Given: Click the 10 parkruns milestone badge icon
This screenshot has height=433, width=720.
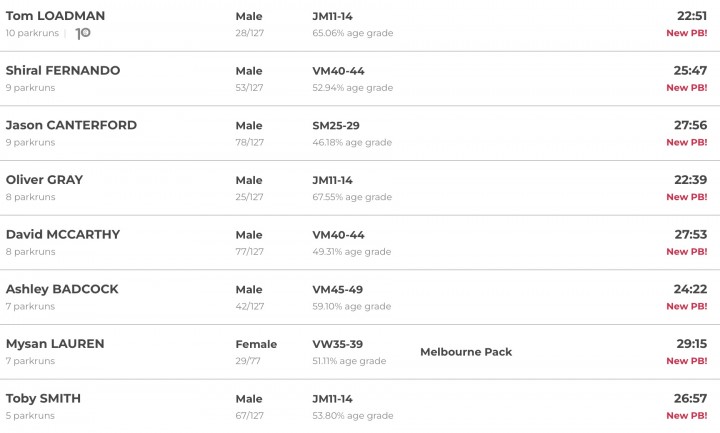Looking at the screenshot, I should (84, 33).
